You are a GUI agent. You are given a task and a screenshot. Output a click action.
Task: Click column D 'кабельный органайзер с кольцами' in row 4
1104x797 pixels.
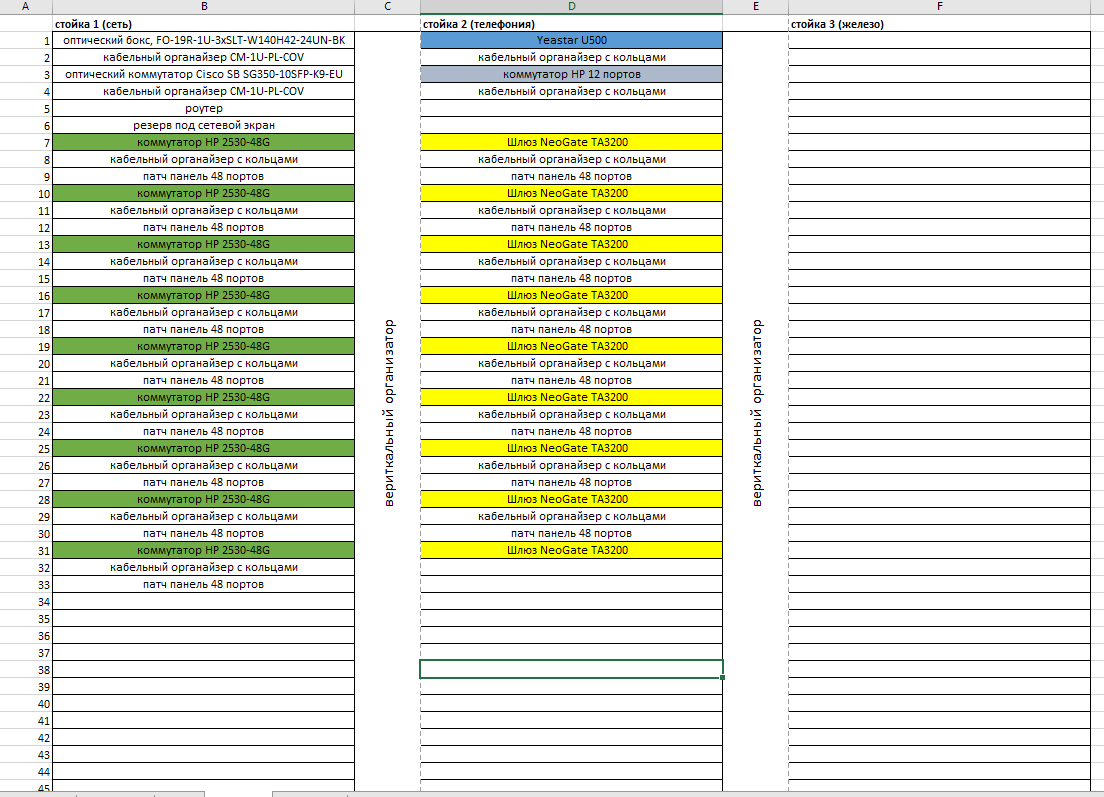(x=571, y=91)
